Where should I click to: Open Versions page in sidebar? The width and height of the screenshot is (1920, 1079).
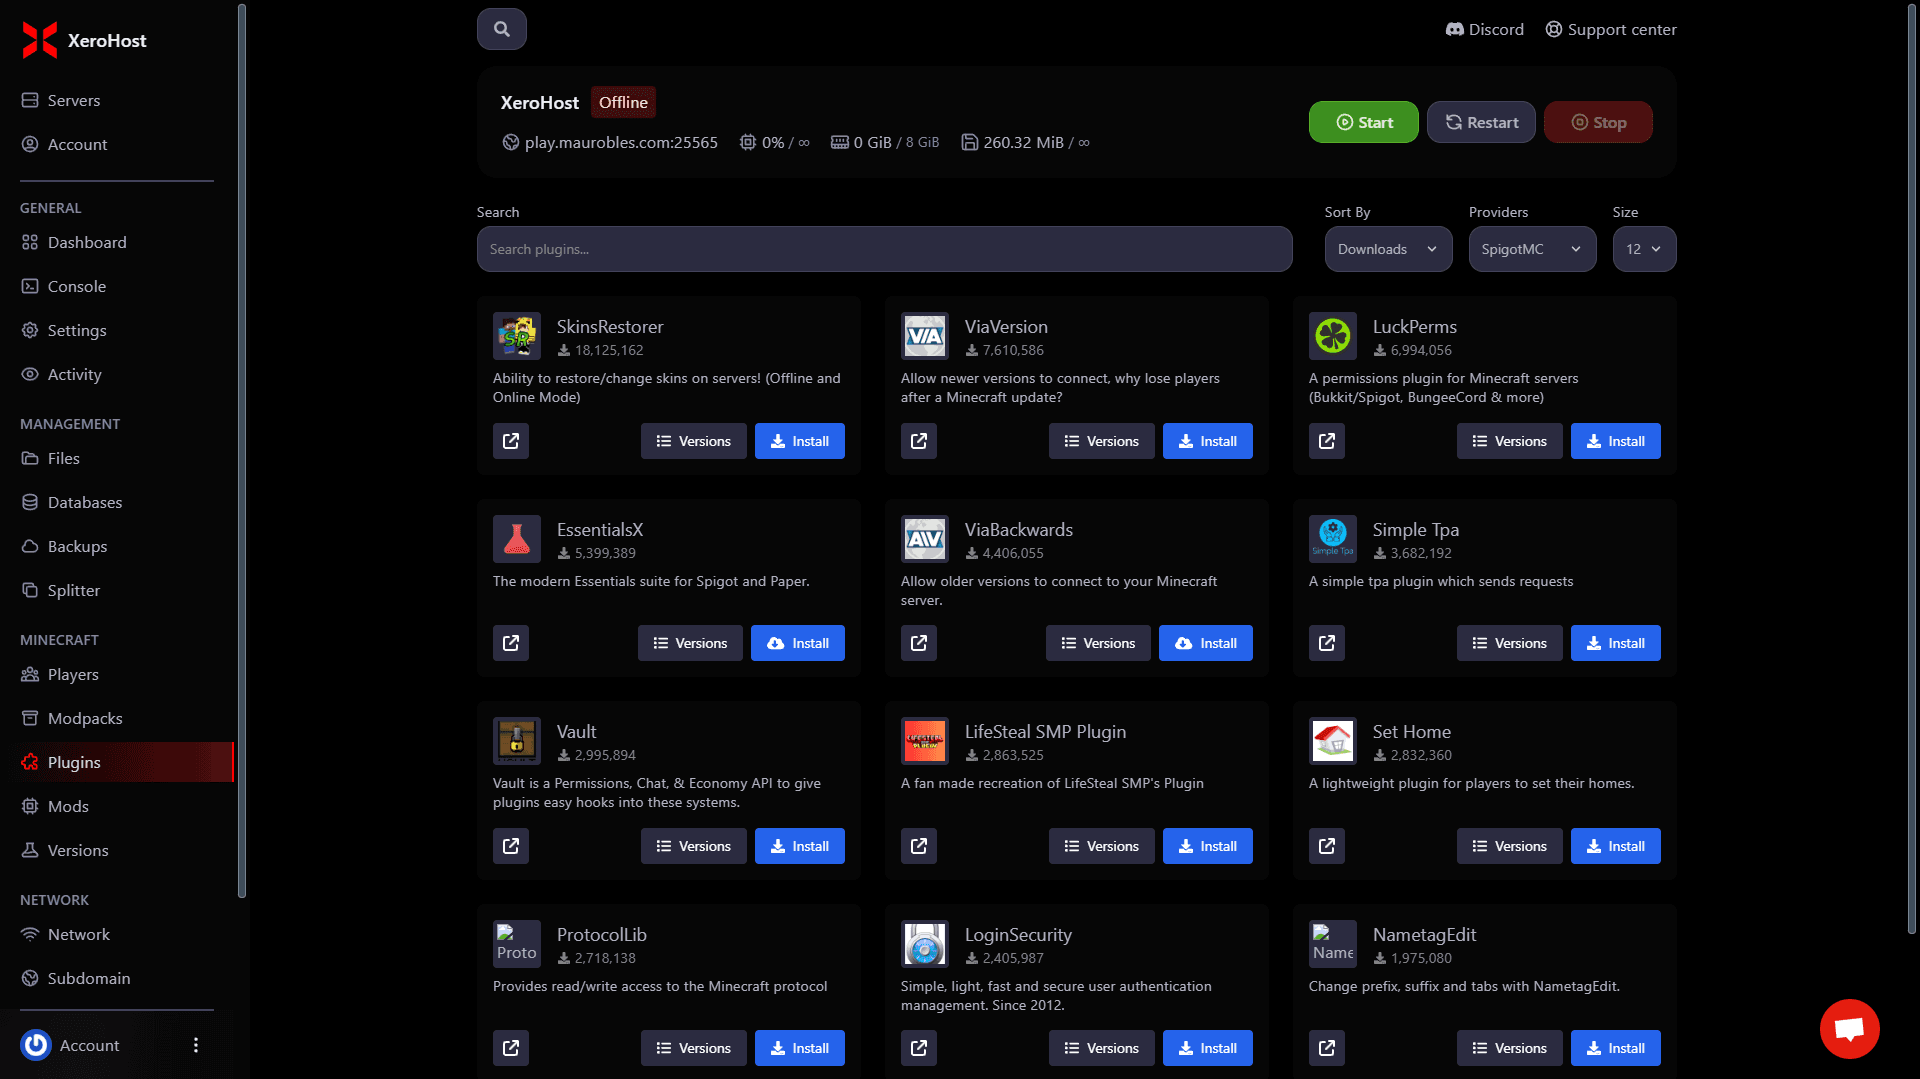click(117, 850)
